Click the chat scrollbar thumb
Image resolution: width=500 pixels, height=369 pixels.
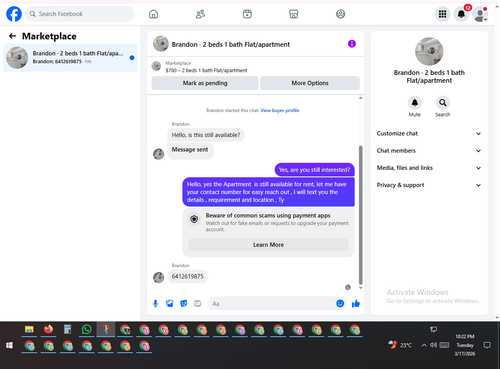[x=360, y=215]
